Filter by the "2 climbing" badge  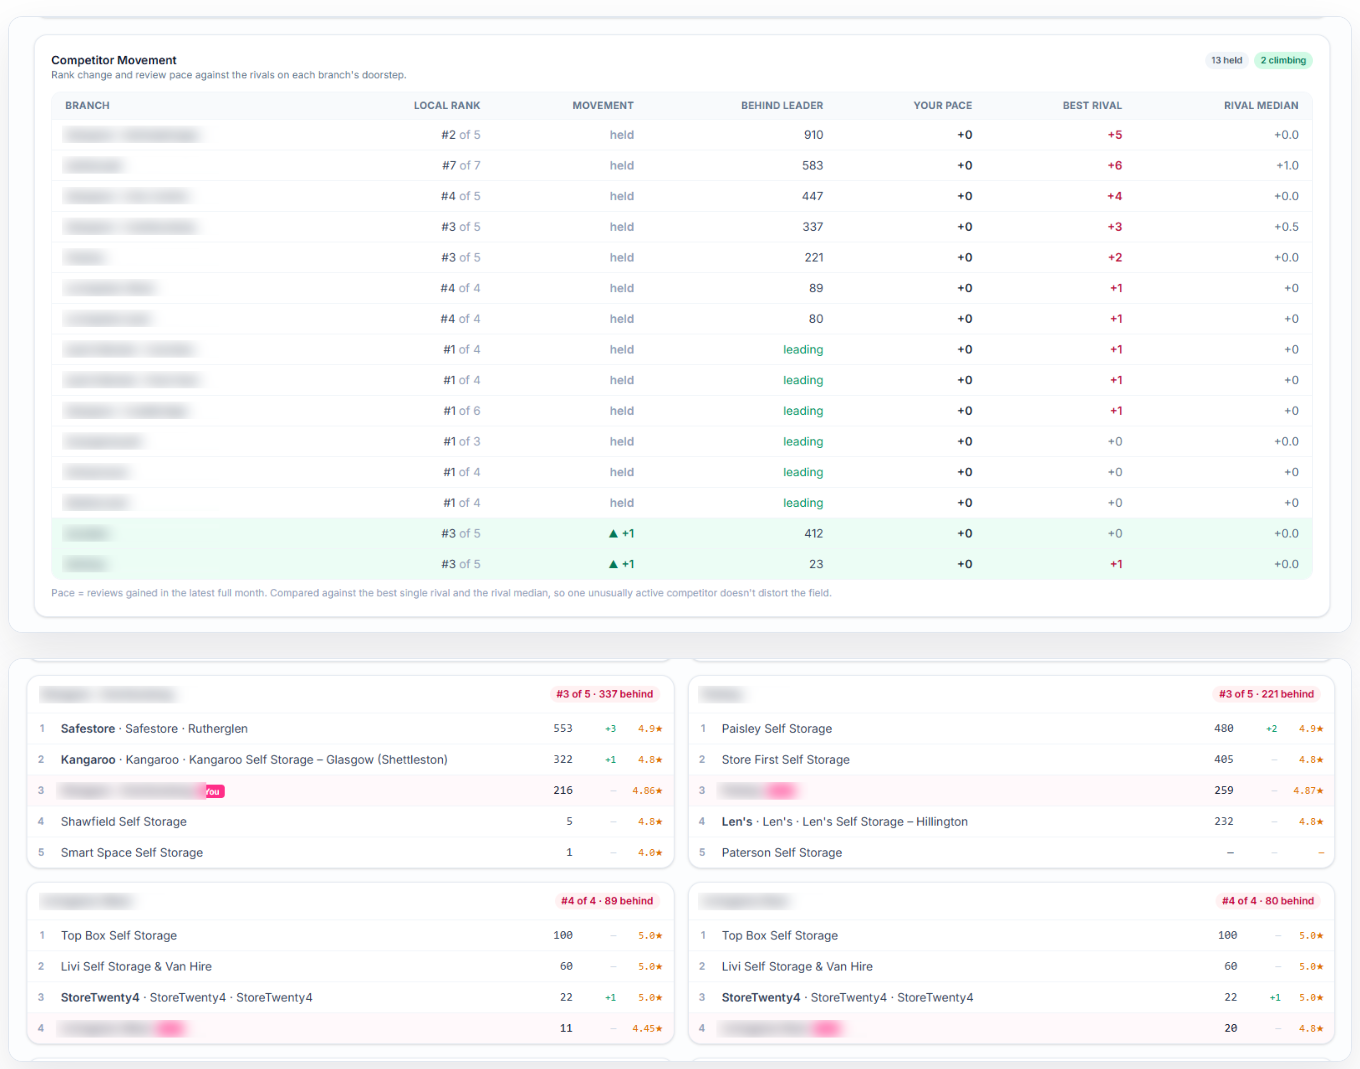1283,60
